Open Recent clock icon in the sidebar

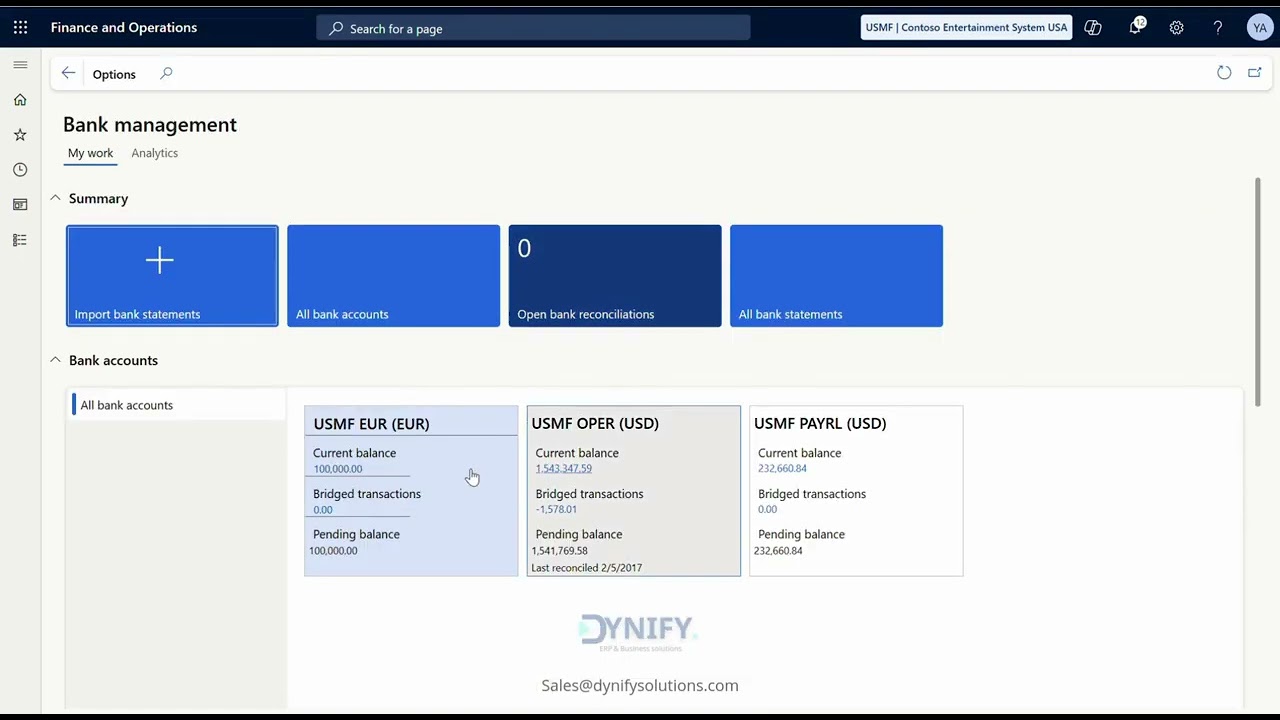point(20,170)
